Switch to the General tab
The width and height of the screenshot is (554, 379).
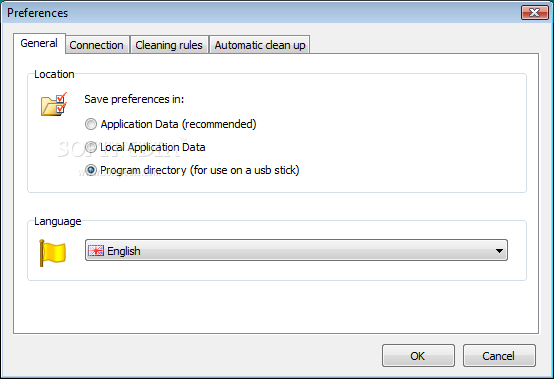click(39, 43)
